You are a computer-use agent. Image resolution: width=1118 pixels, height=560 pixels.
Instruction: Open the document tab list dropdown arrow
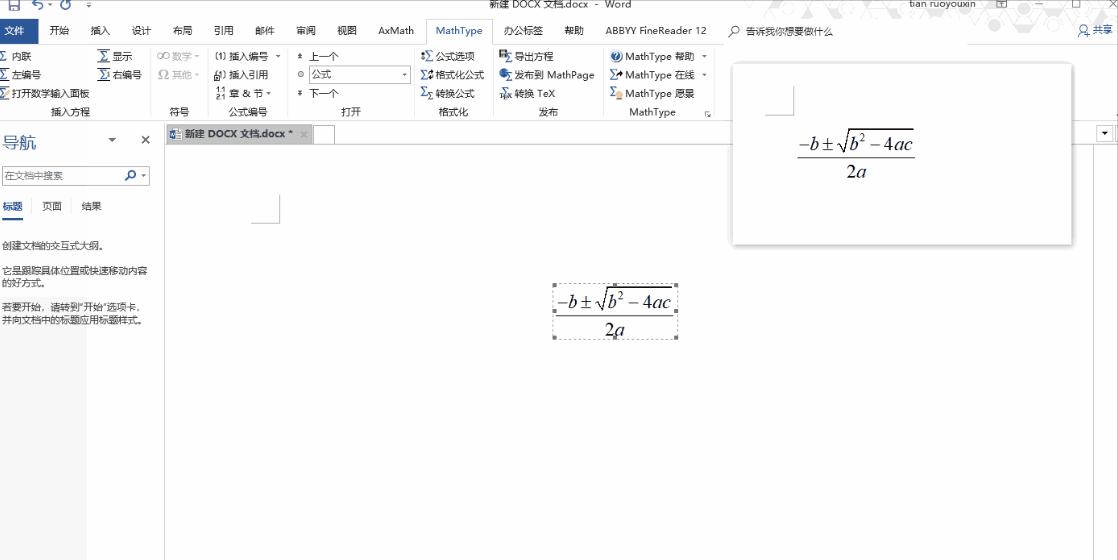click(x=1105, y=133)
